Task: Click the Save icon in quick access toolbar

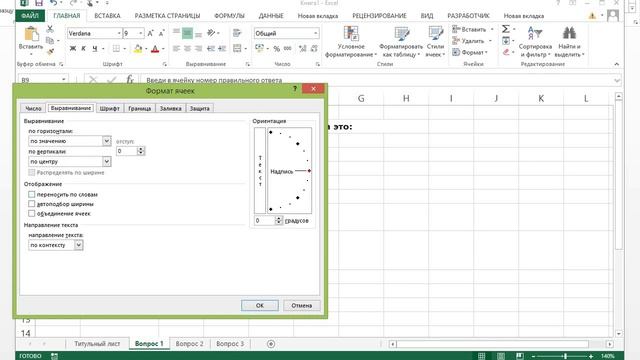Action: 39,3
